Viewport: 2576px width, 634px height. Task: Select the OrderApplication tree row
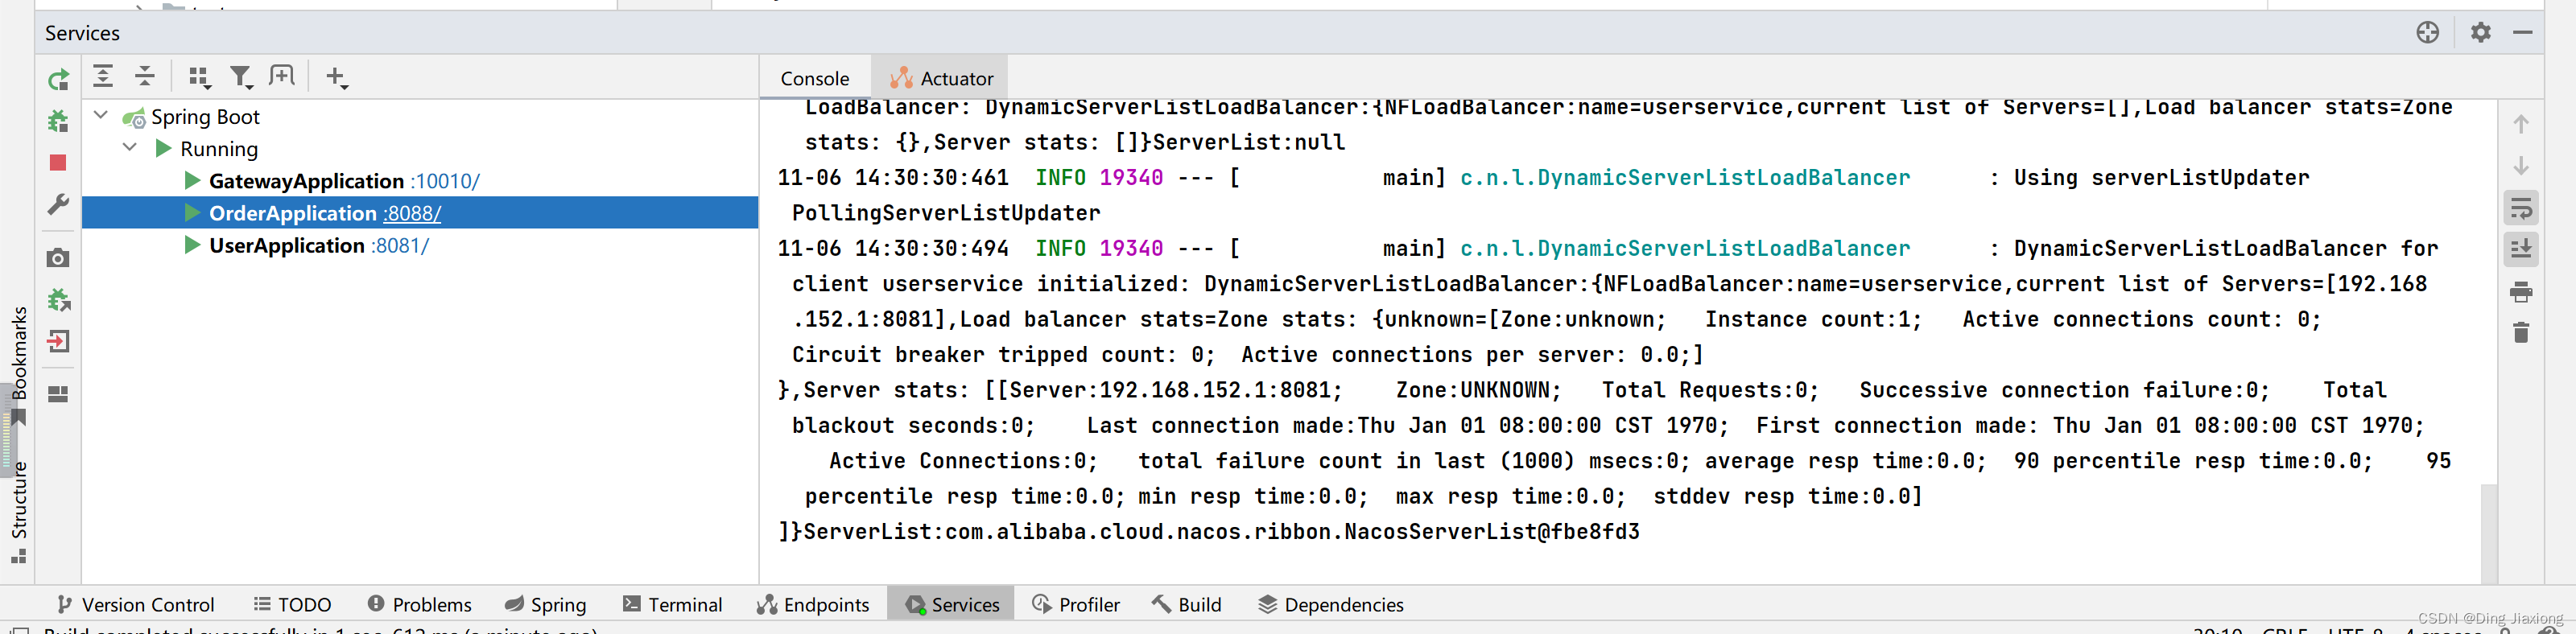[x=420, y=213]
